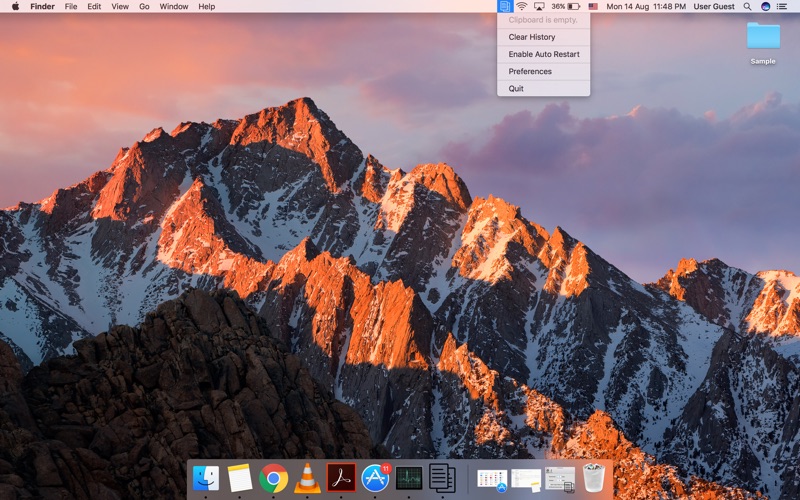Open VLC media player from Dock
The image size is (800, 500).
coord(307,479)
